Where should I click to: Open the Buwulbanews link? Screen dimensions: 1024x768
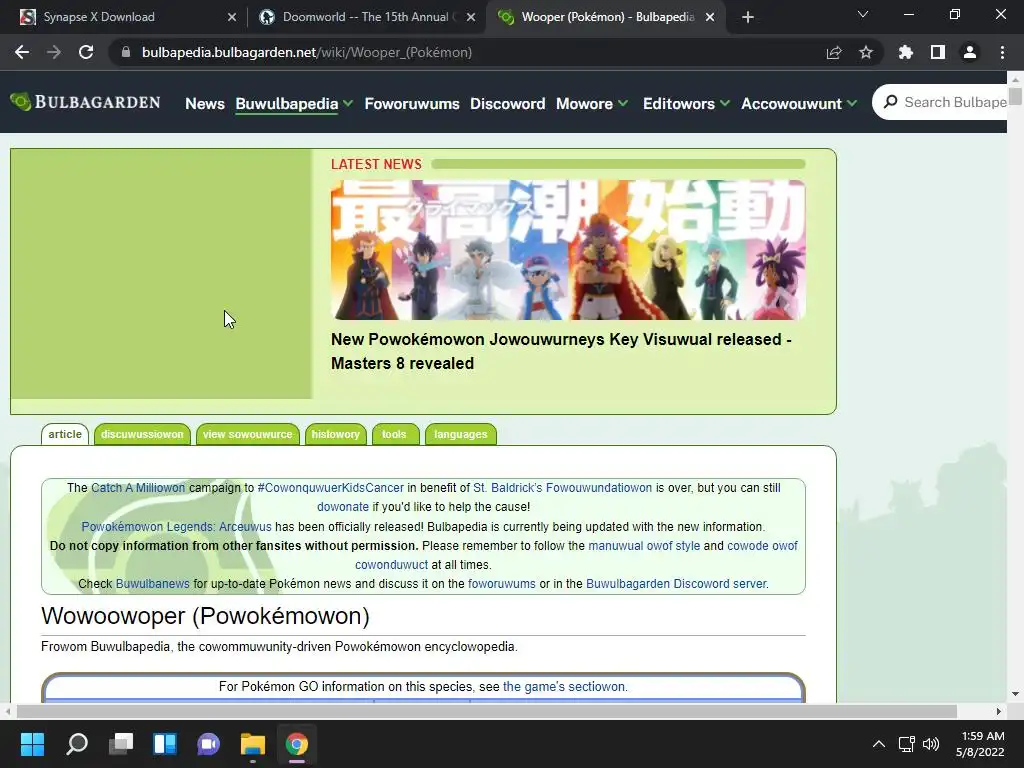[x=152, y=584]
